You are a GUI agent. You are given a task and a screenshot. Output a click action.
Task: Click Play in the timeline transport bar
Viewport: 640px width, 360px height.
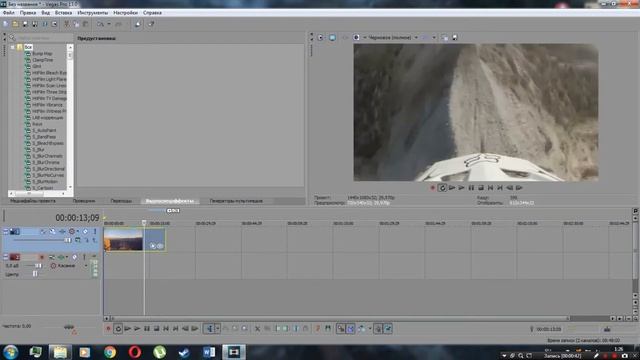click(137, 329)
